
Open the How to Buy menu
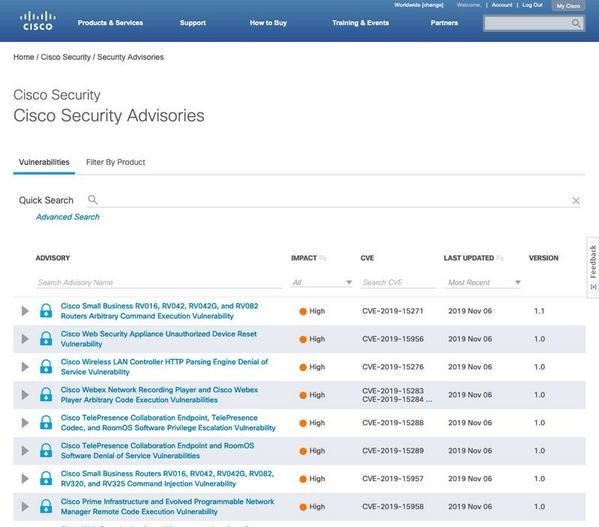268,23
